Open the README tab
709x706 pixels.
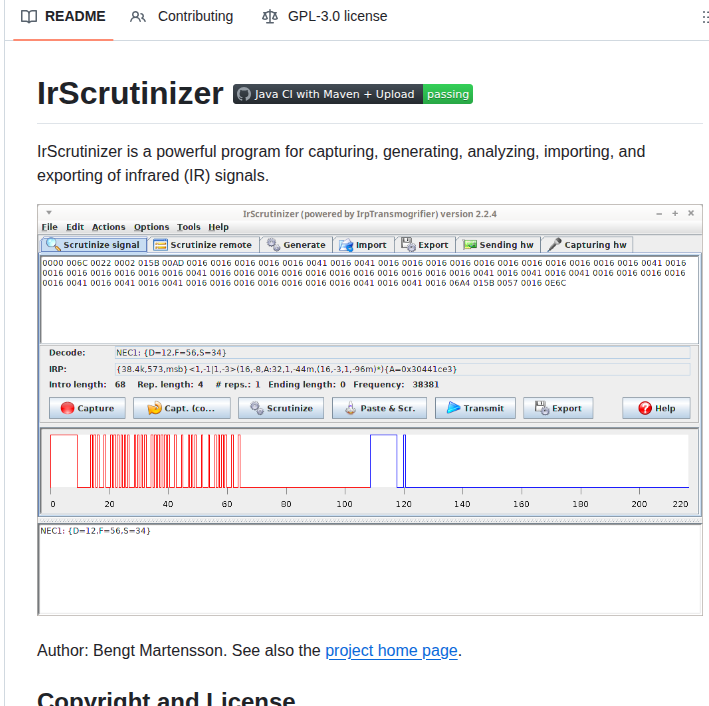coord(63,17)
